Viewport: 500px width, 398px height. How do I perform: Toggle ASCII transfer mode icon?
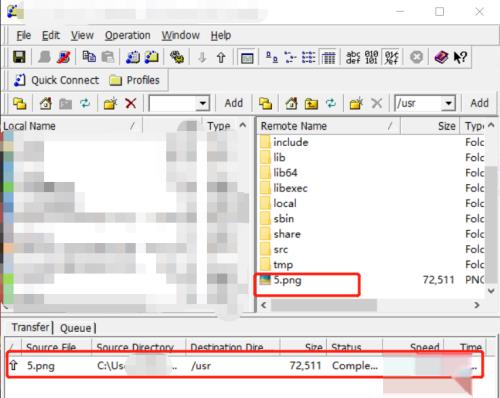pyautogui.click(x=353, y=57)
